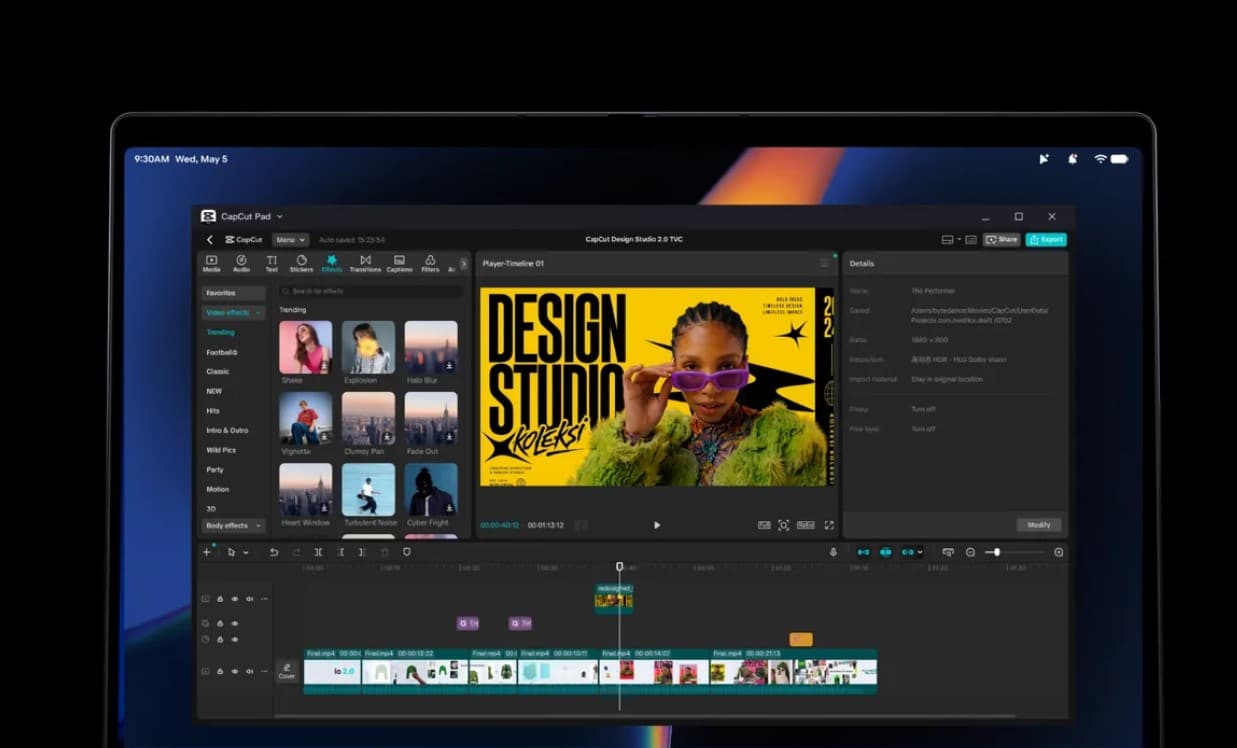
Task: Record voiceover with the microphone icon
Action: click(833, 552)
